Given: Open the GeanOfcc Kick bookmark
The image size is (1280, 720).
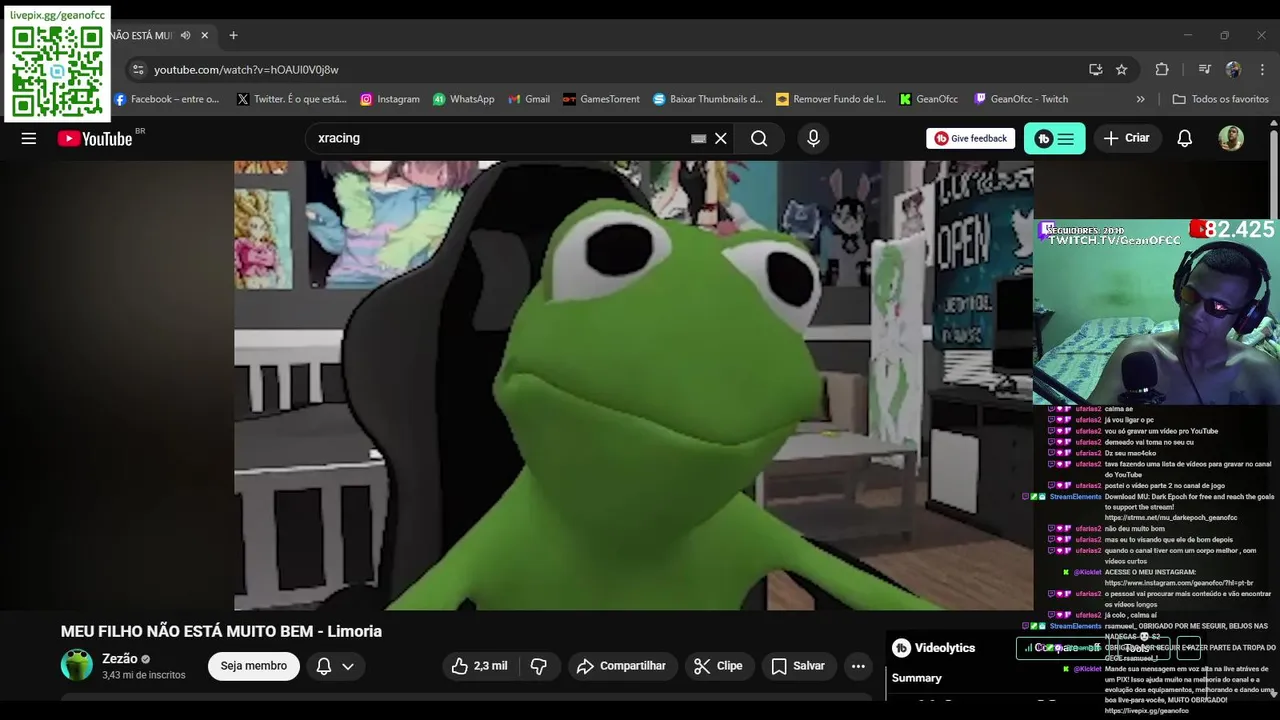Looking at the screenshot, I should coord(928,99).
